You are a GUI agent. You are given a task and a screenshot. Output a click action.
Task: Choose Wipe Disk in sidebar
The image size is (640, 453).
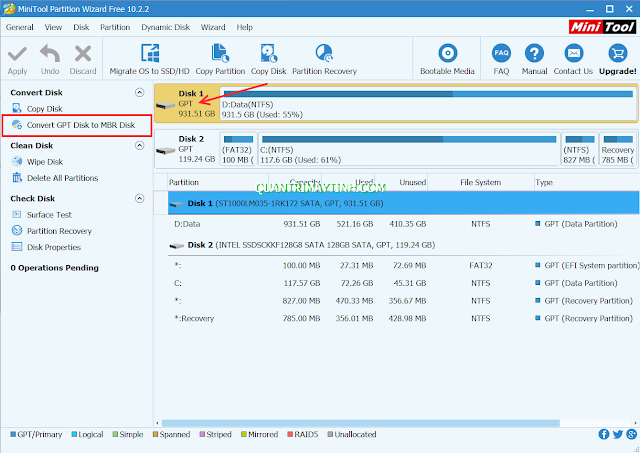44,162
